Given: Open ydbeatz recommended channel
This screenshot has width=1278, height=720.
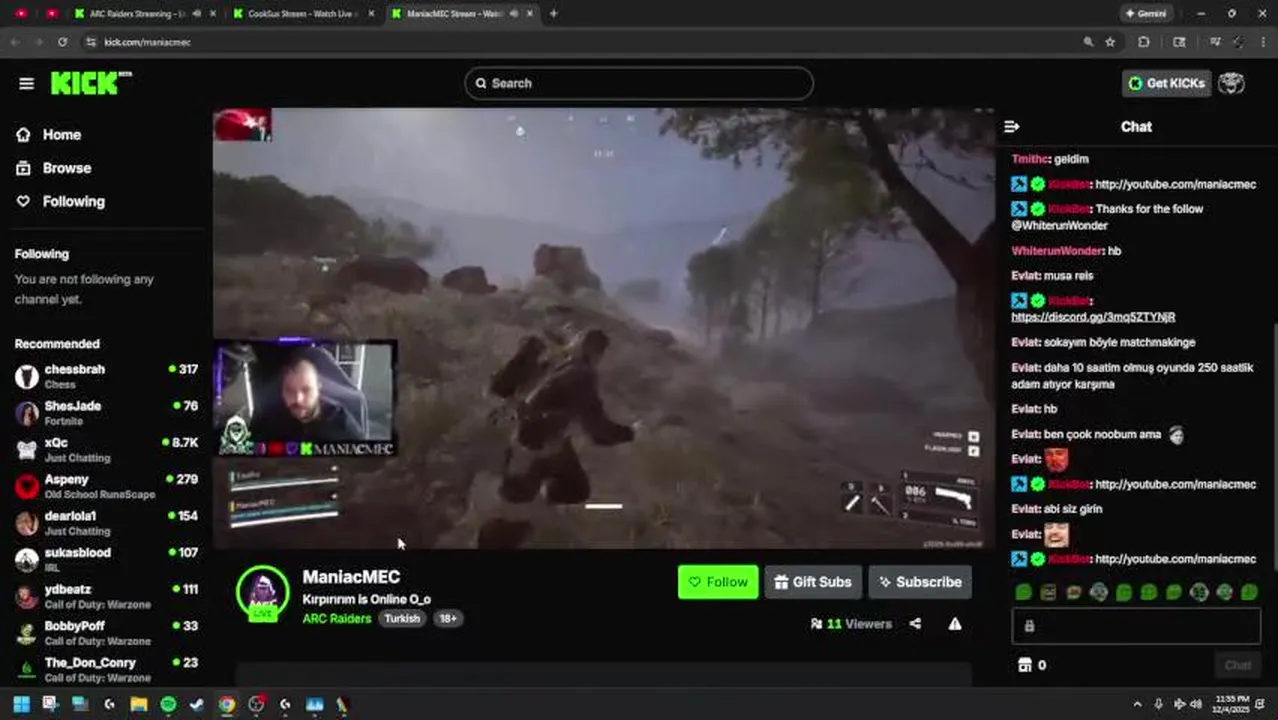Looking at the screenshot, I should click(106, 596).
